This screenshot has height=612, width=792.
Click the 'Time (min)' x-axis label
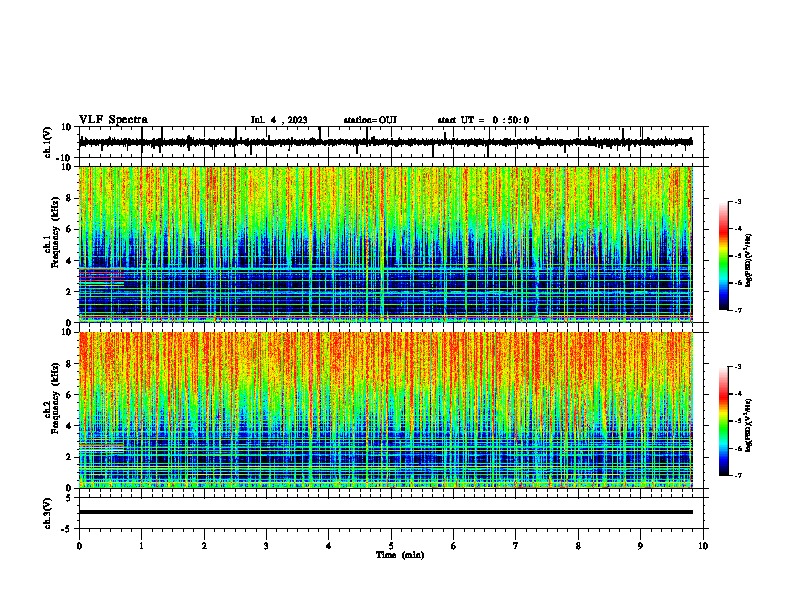(x=400, y=555)
